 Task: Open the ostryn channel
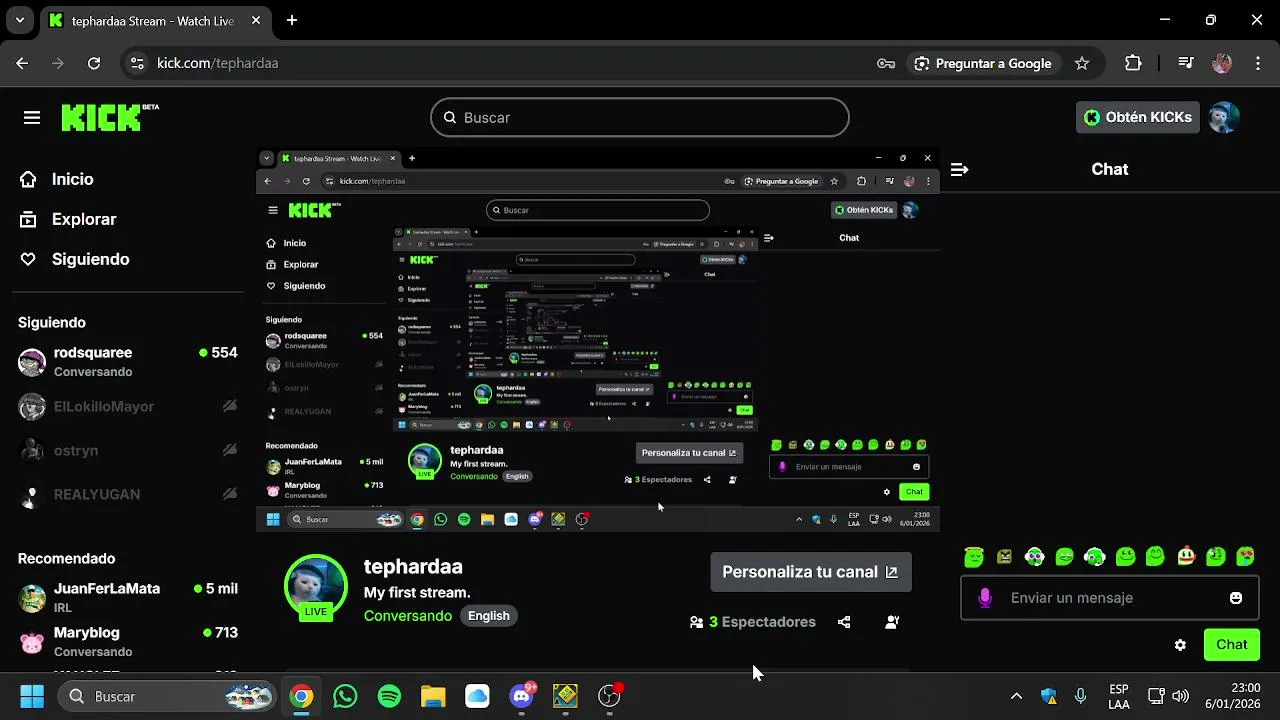coord(128,451)
